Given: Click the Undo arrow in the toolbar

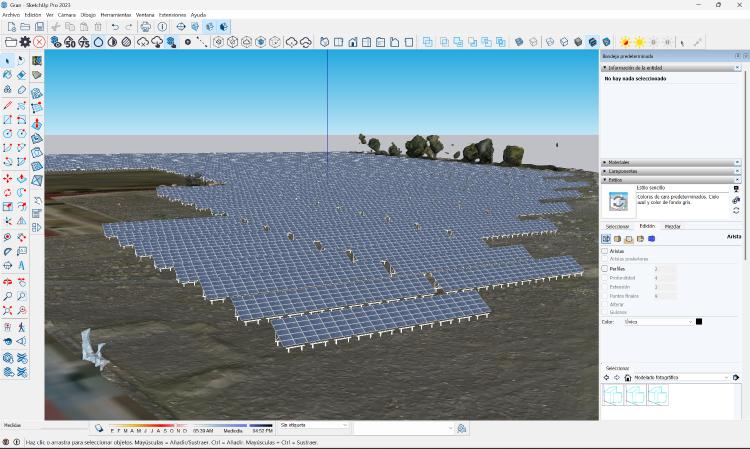Looking at the screenshot, I should click(x=115, y=27).
